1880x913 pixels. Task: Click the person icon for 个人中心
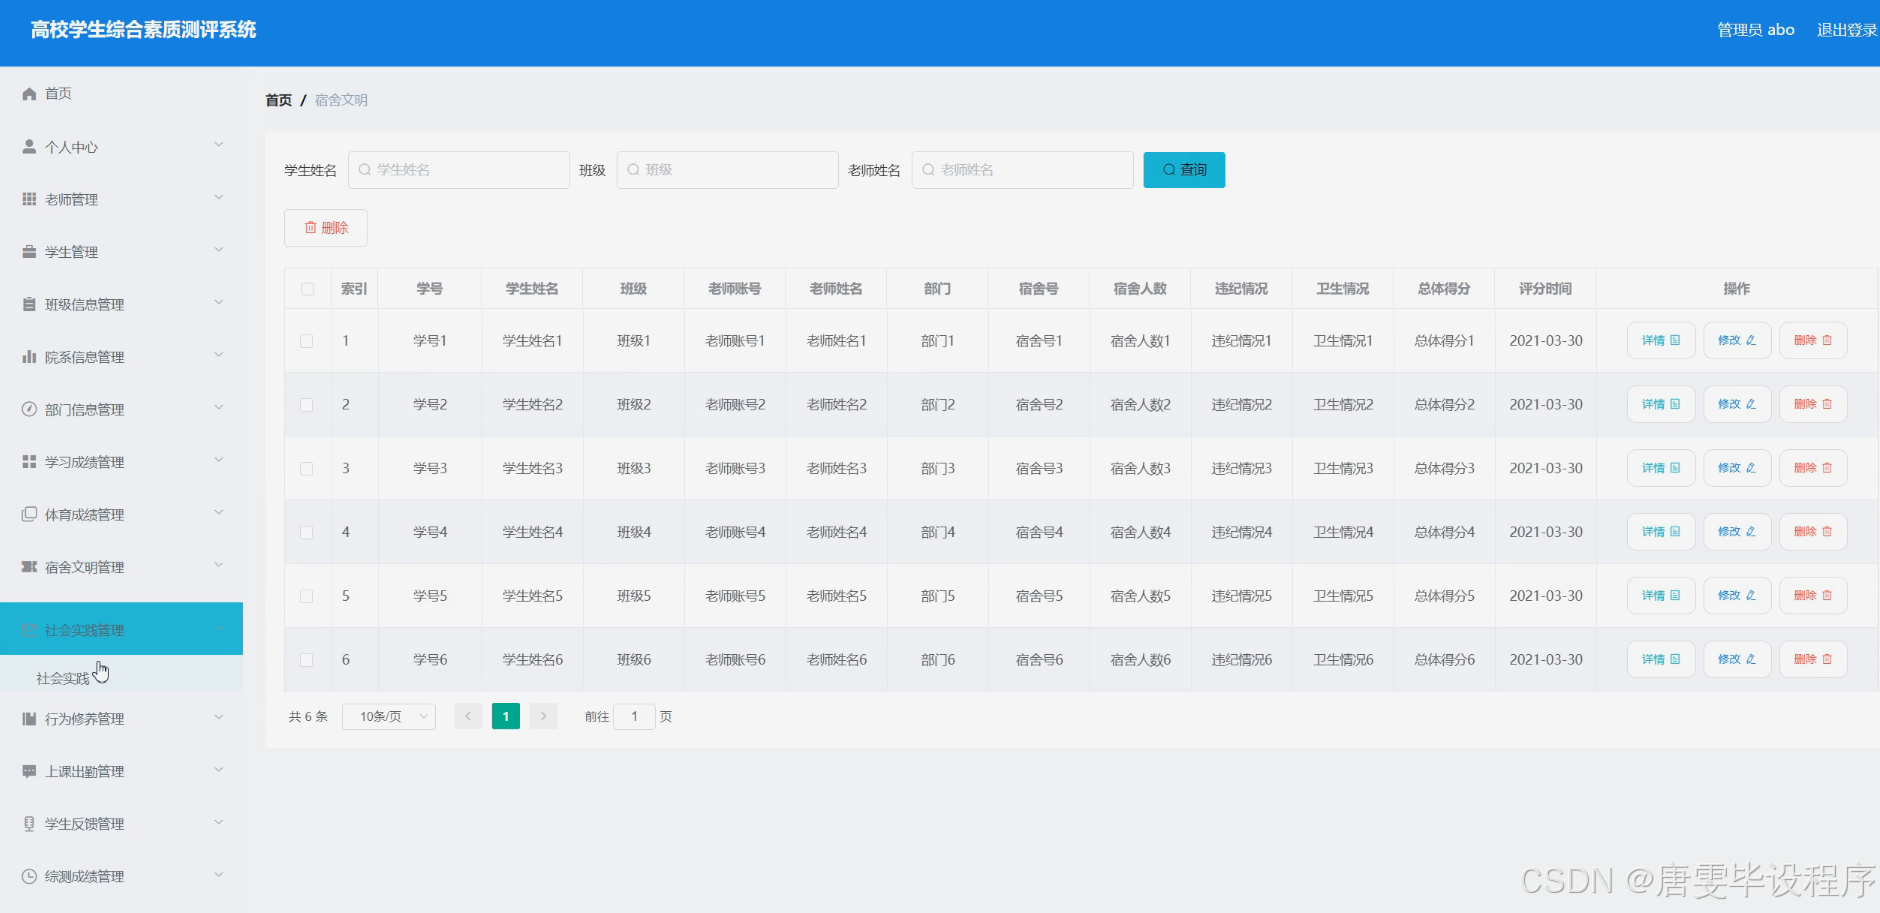[x=29, y=147]
